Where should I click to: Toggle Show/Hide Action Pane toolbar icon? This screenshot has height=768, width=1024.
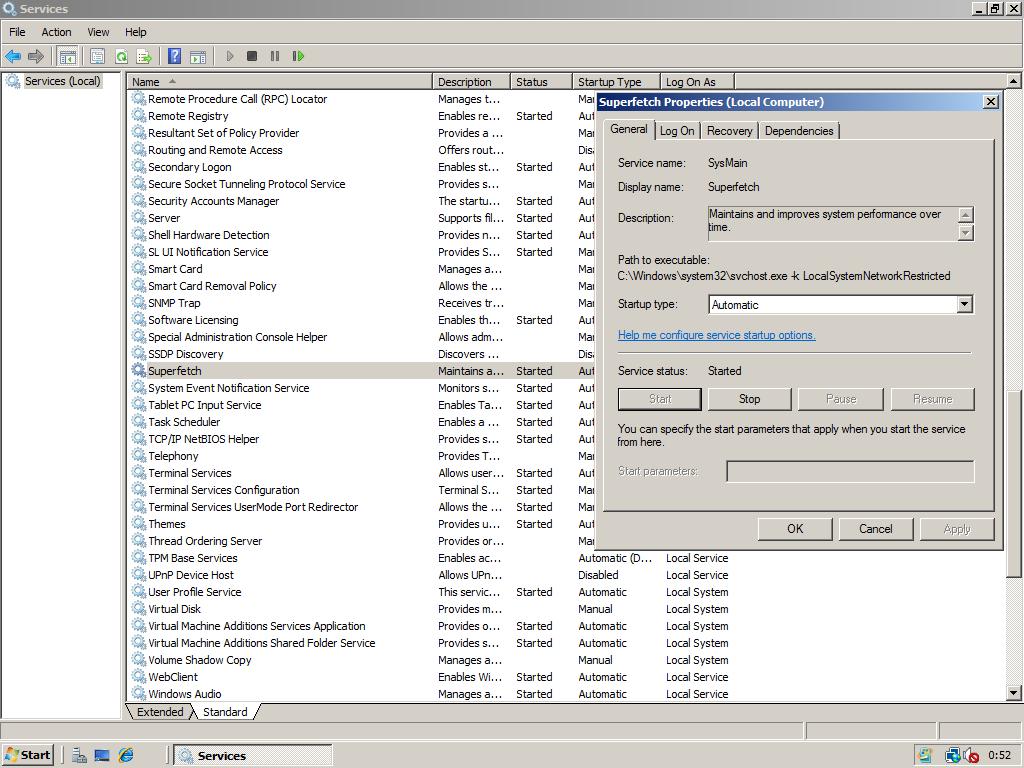click(x=198, y=56)
